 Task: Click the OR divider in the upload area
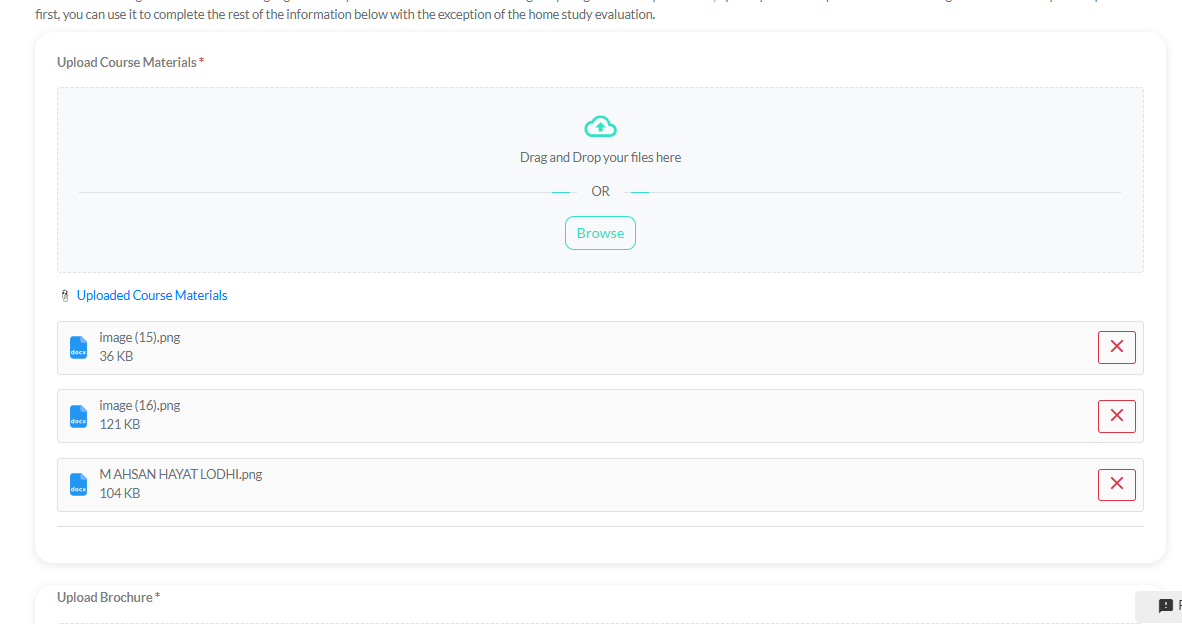point(600,192)
